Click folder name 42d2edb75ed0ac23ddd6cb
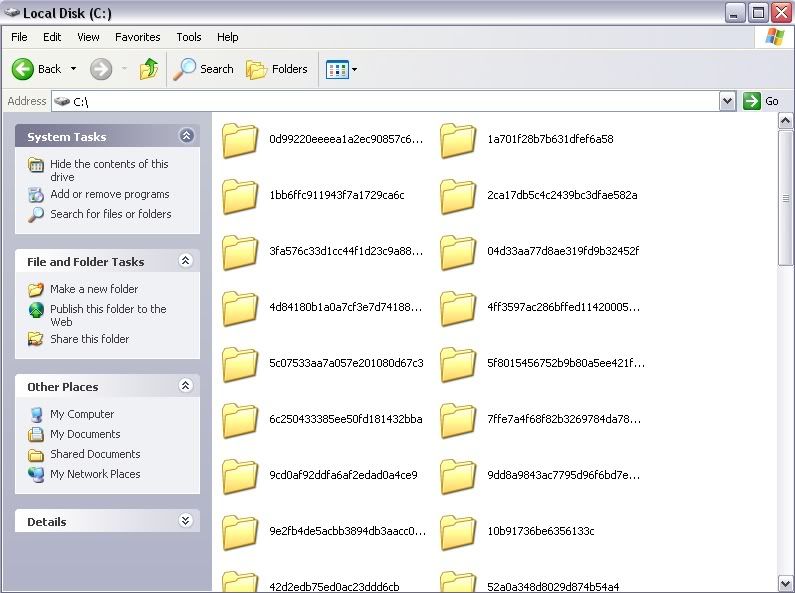Screen dimensions: 795x593 coord(334,587)
